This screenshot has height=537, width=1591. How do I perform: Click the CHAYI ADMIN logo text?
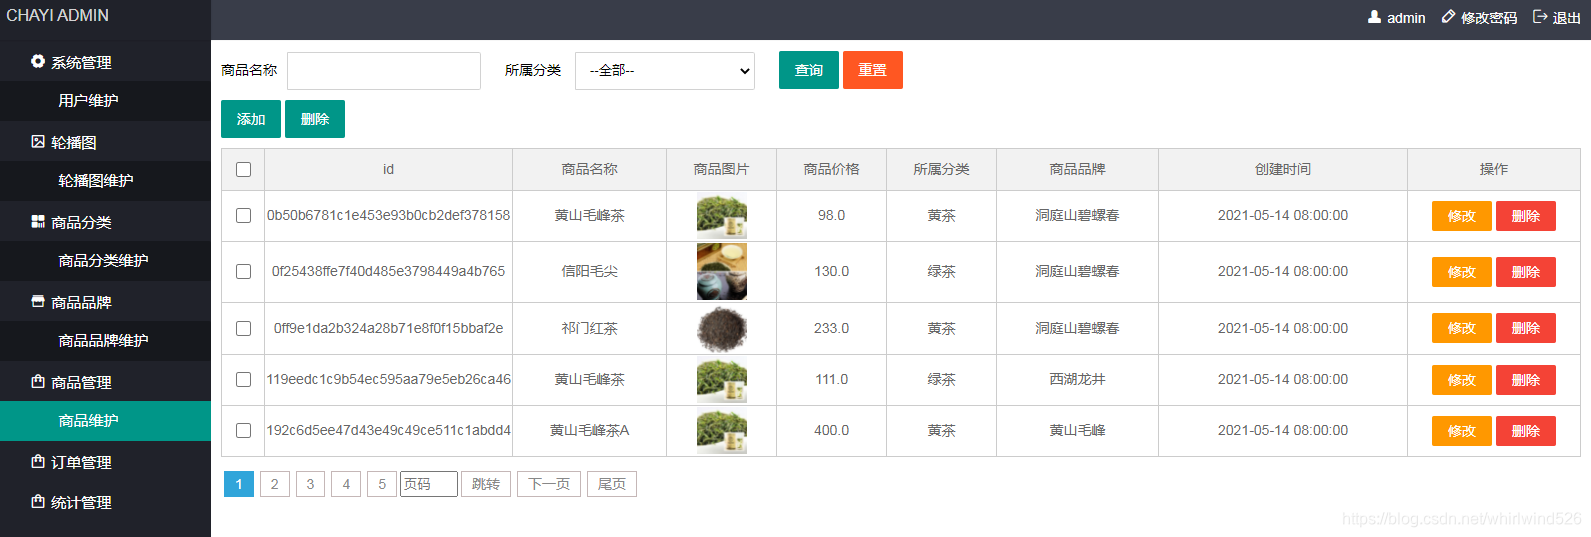tap(58, 15)
